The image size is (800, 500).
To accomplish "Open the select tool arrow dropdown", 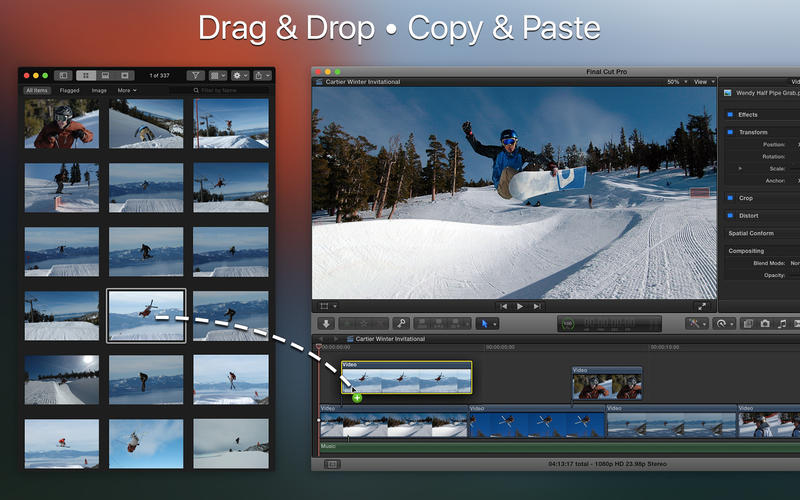I will click(487, 323).
